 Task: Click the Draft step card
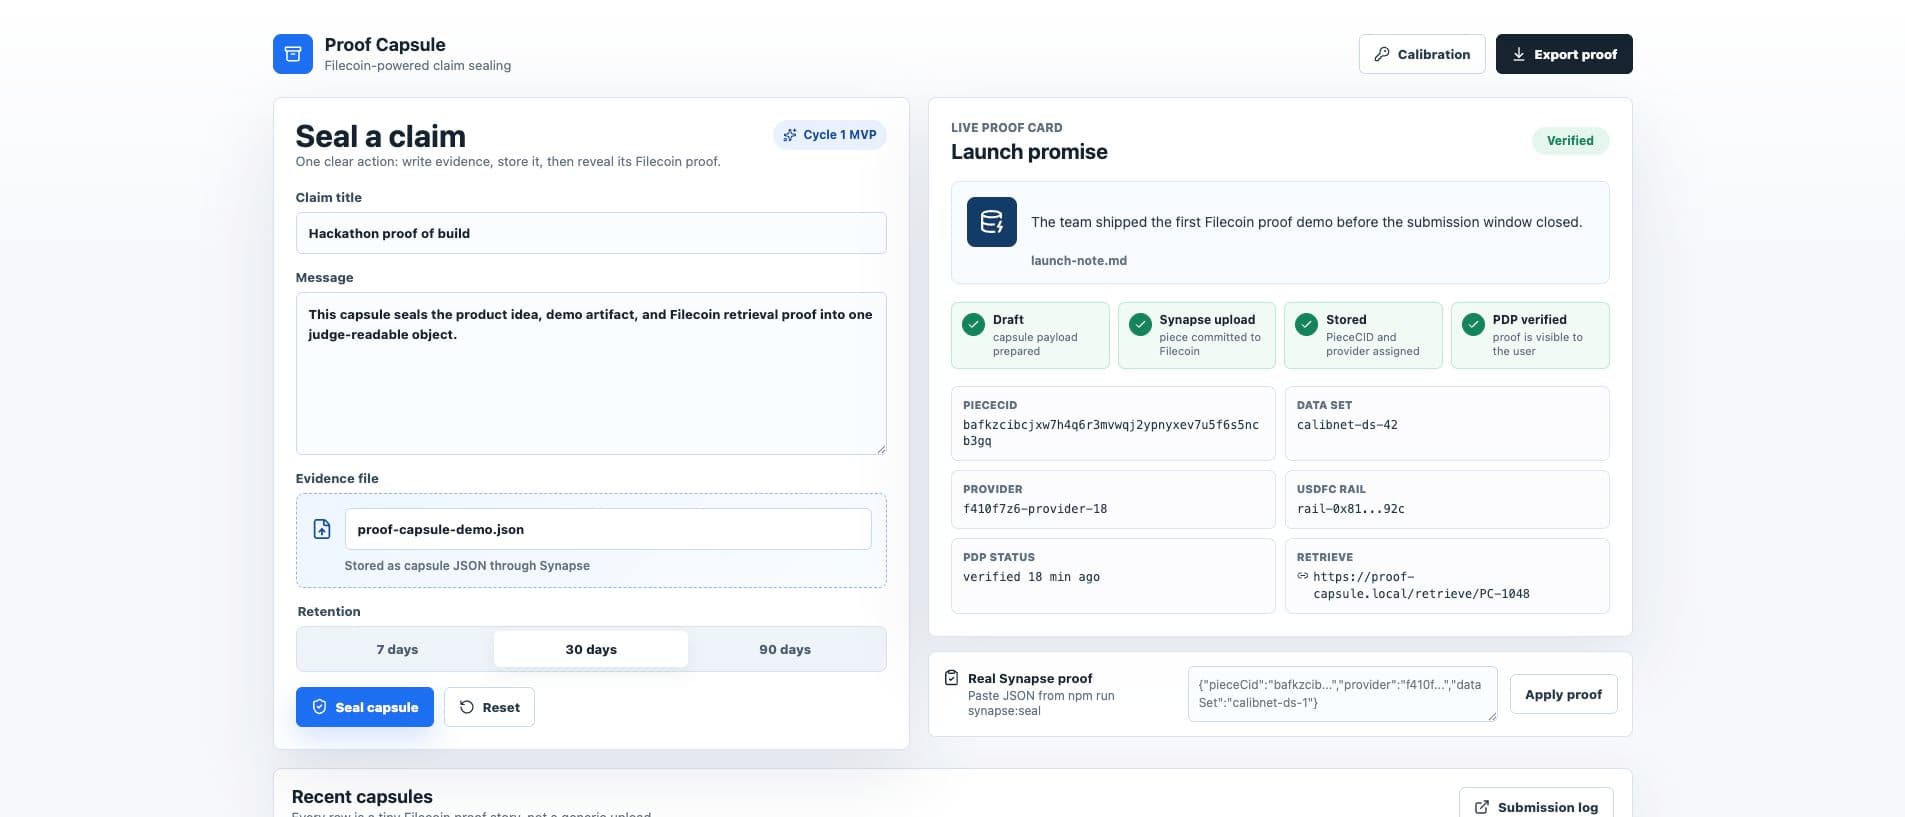pos(1030,335)
